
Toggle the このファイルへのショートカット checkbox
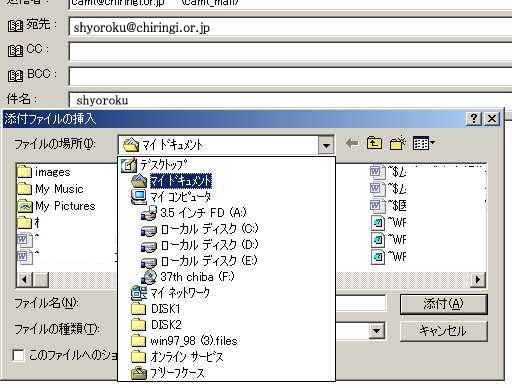click(x=18, y=355)
